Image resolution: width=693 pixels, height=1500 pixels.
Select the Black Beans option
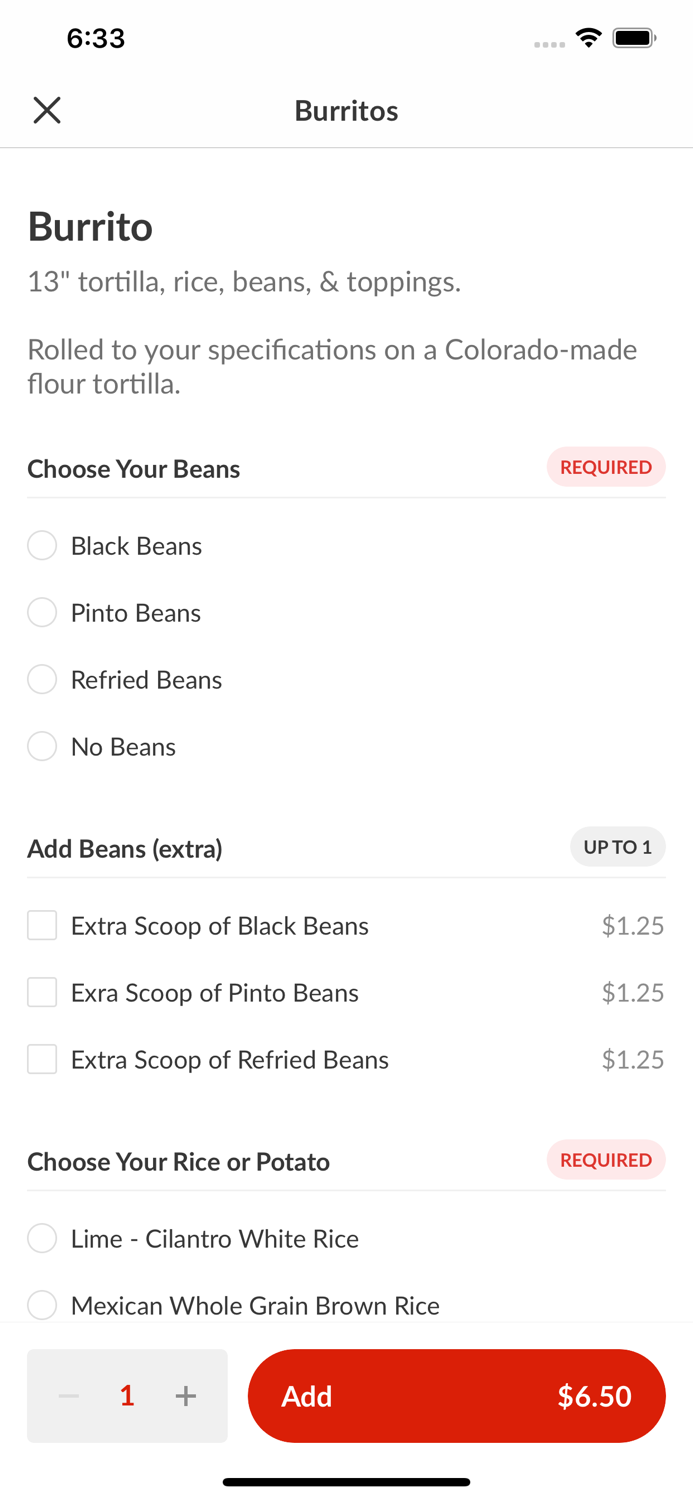coord(42,546)
